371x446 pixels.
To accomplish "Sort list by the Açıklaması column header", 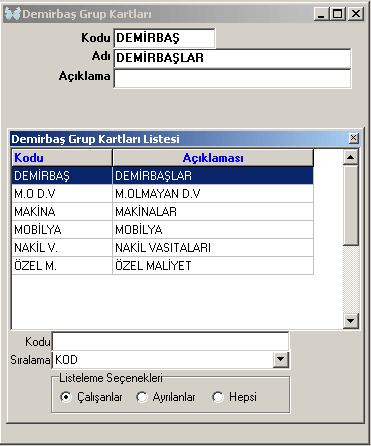I will pyautogui.click(x=213, y=158).
